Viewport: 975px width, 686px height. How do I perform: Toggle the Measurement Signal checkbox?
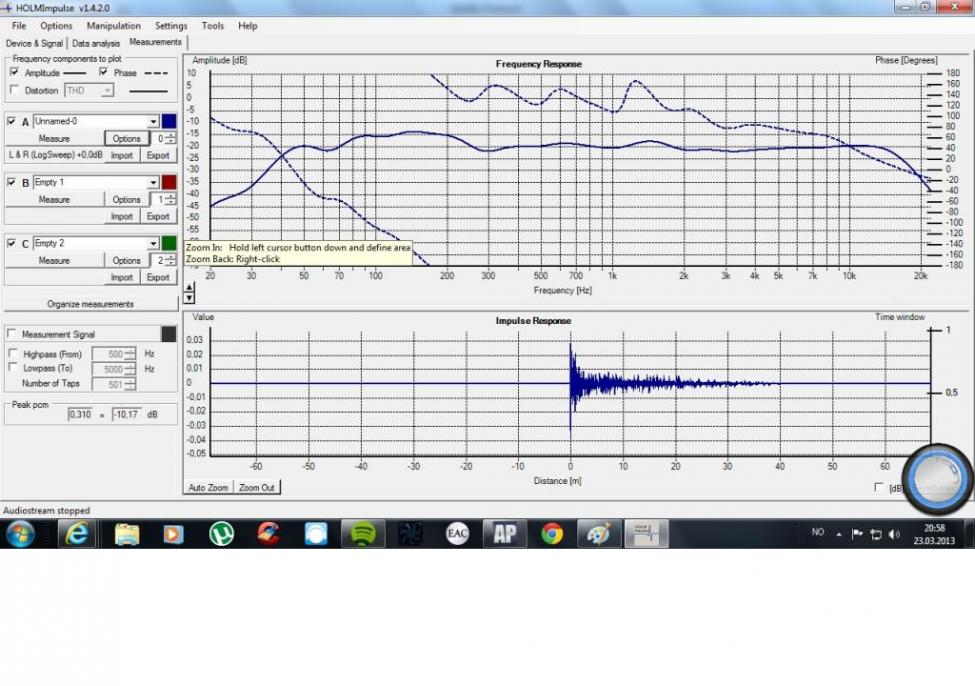[x=12, y=334]
